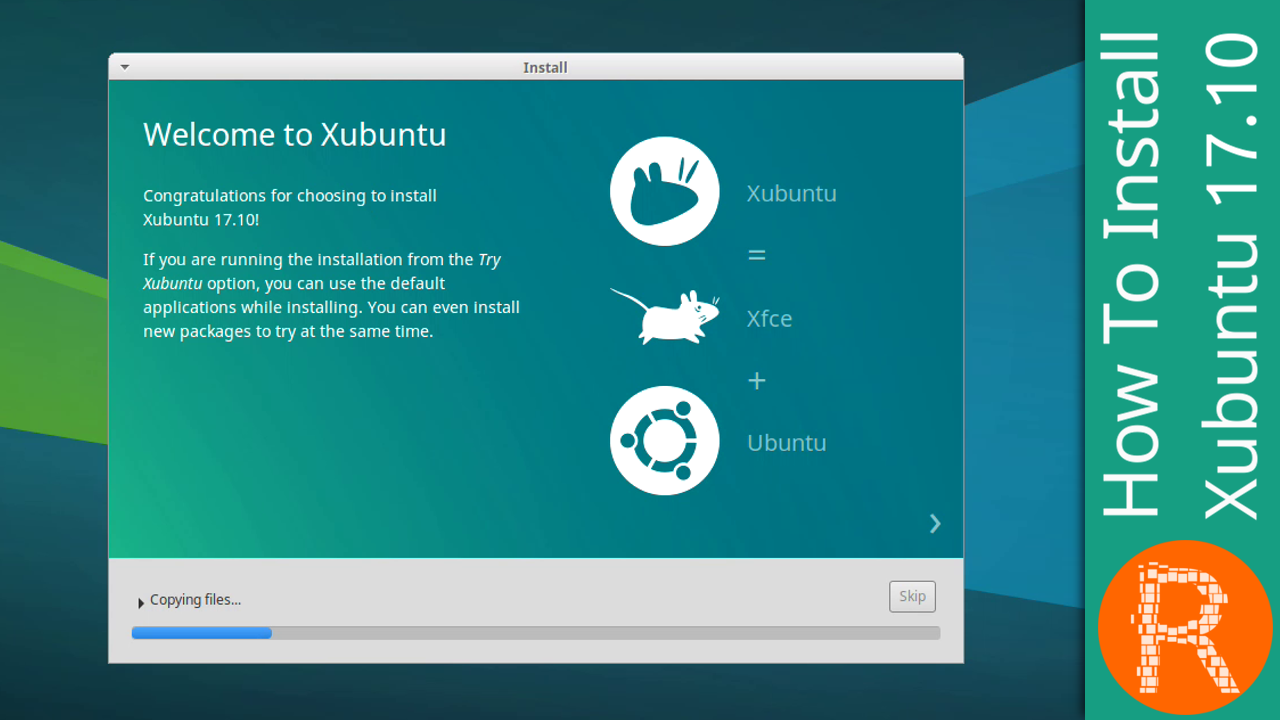1280x720 pixels.
Task: Click the Ubuntu circle-of-friends logo
Action: click(x=665, y=441)
